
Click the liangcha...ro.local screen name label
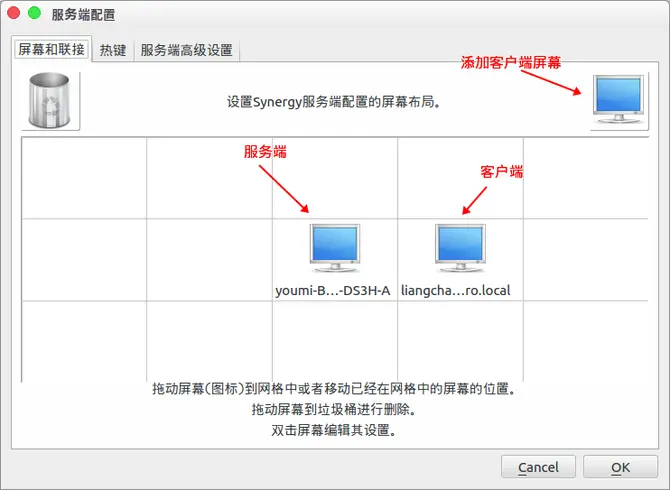tap(455, 291)
